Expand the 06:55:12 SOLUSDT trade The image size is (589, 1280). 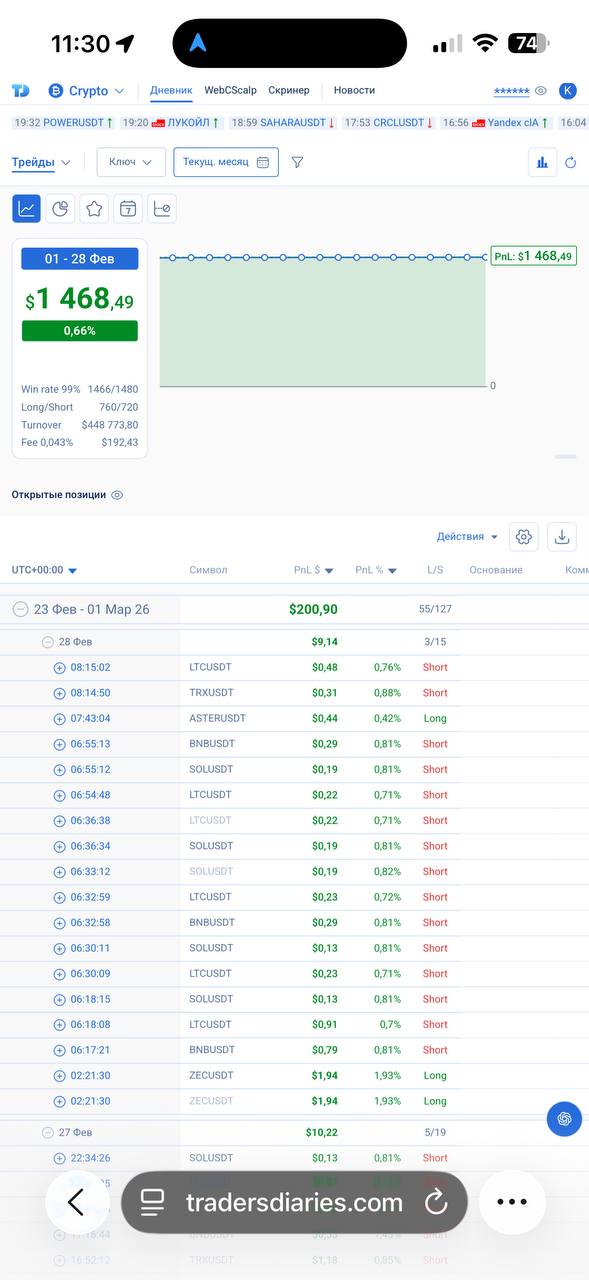pos(59,770)
